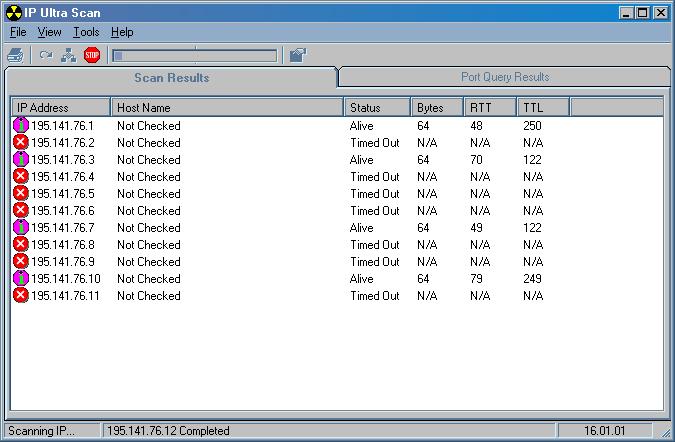Open the Help menu
This screenshot has height=442, width=675.
click(x=122, y=32)
